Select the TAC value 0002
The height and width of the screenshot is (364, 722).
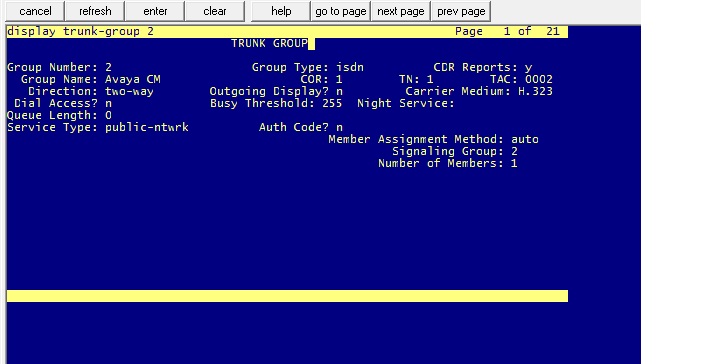coord(539,79)
